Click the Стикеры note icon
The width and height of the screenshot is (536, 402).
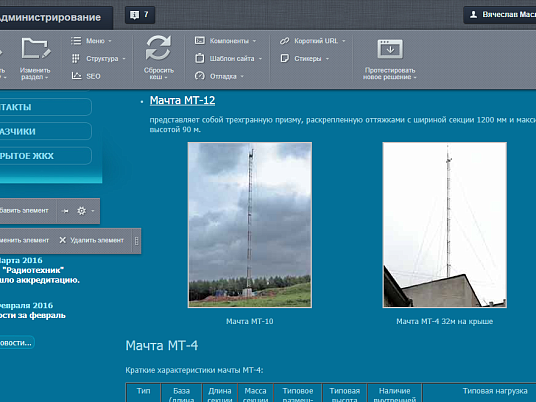[285, 58]
